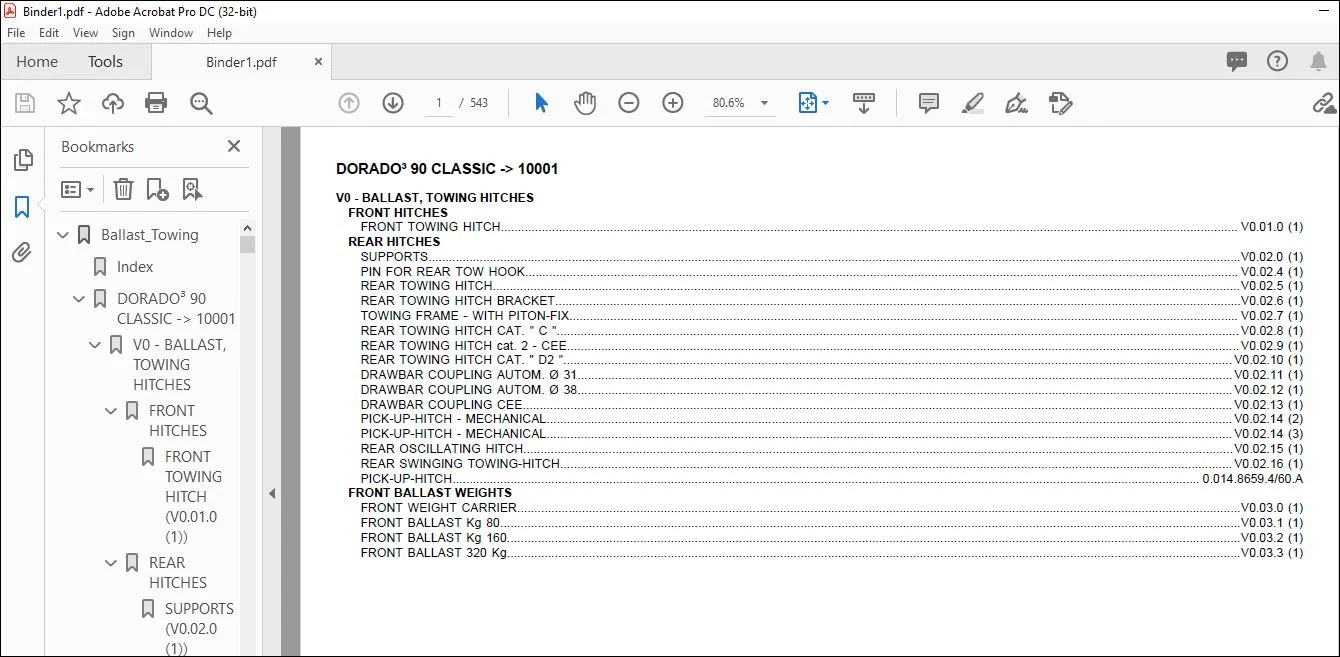Click the scrolling mode keyboard icon
The image size is (1340, 657).
coord(864,103)
